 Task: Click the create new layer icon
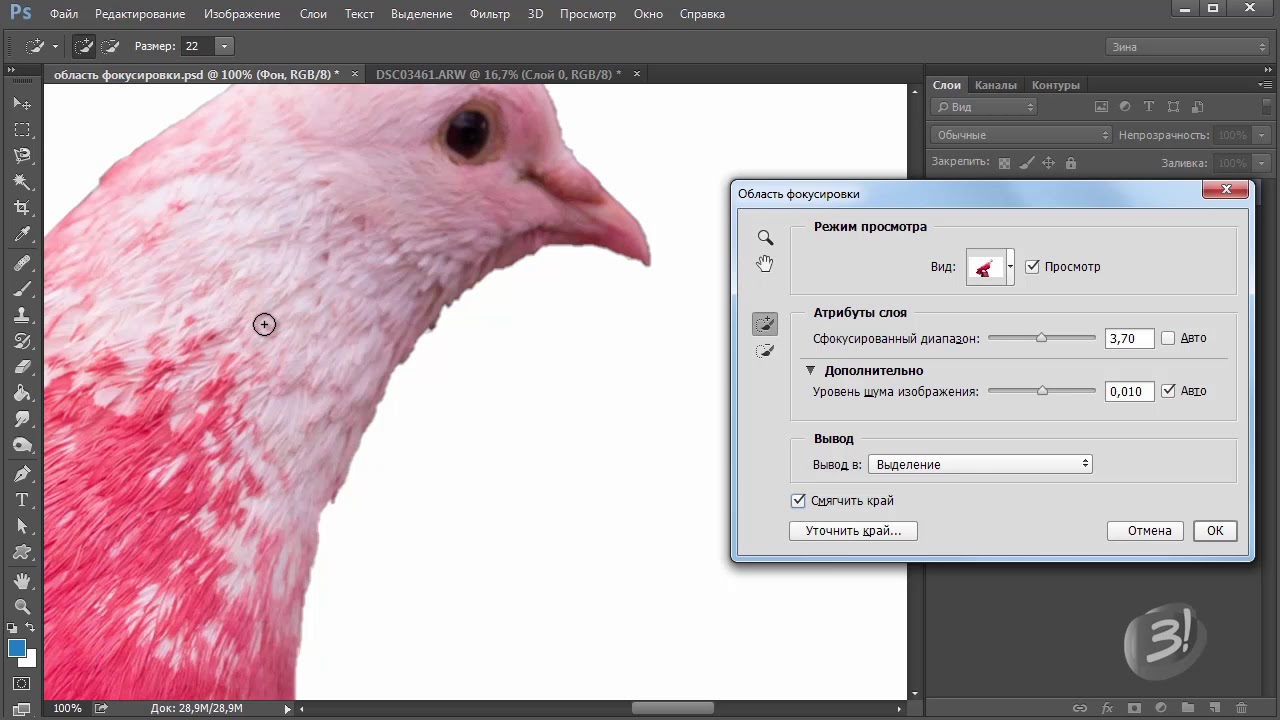tap(1214, 708)
